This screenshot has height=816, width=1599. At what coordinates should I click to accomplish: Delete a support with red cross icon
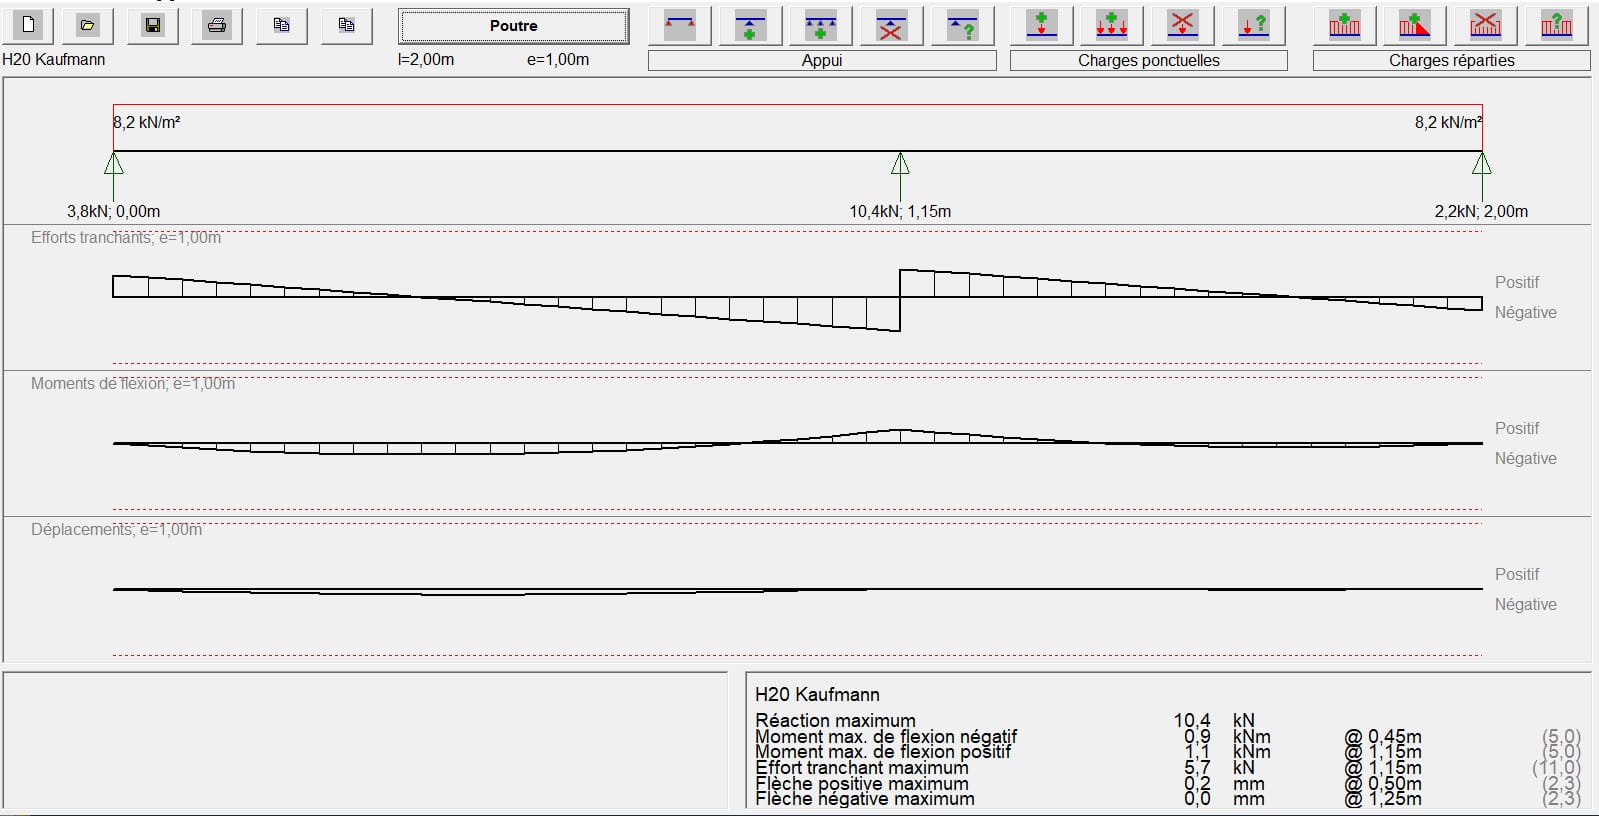click(x=890, y=26)
